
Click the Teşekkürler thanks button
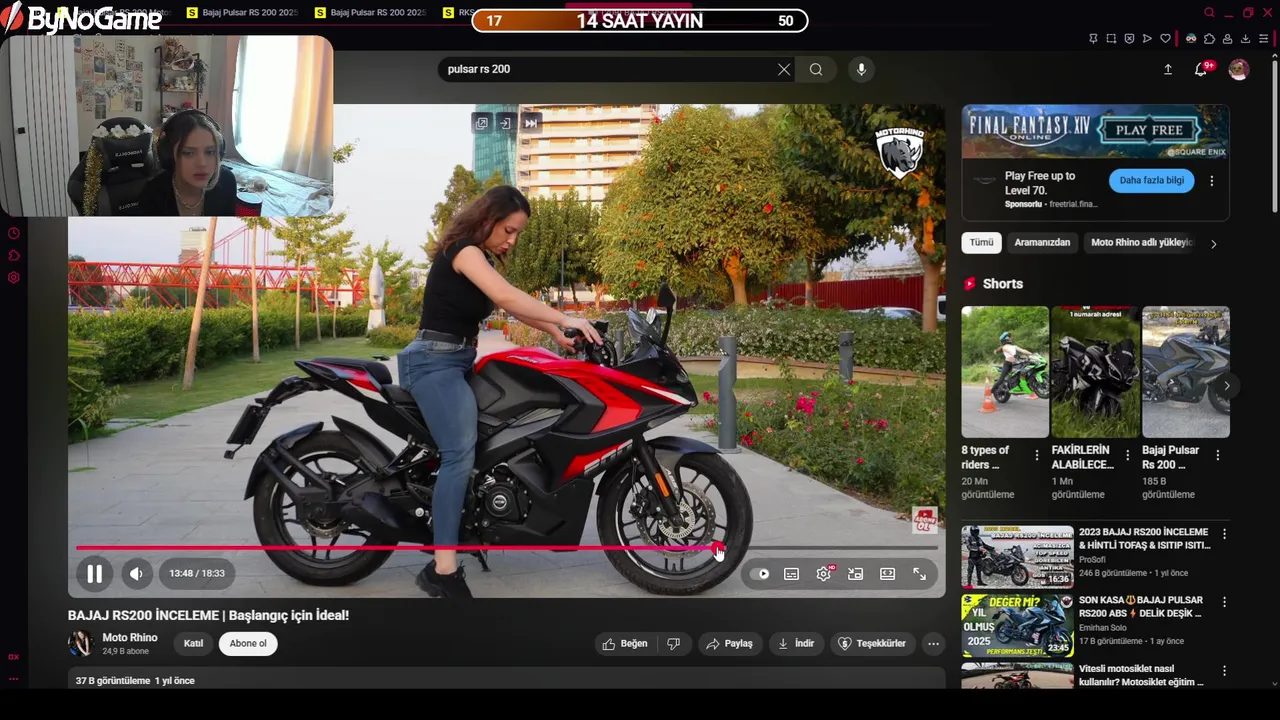click(871, 644)
